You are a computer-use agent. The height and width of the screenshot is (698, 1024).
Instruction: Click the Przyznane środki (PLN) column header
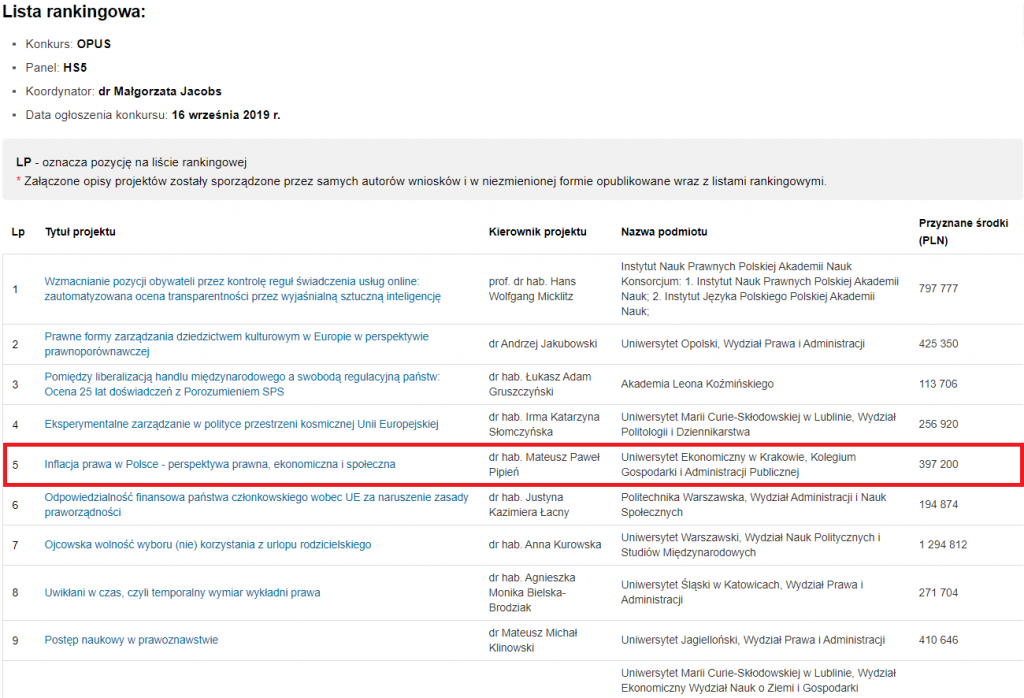click(x=955, y=232)
